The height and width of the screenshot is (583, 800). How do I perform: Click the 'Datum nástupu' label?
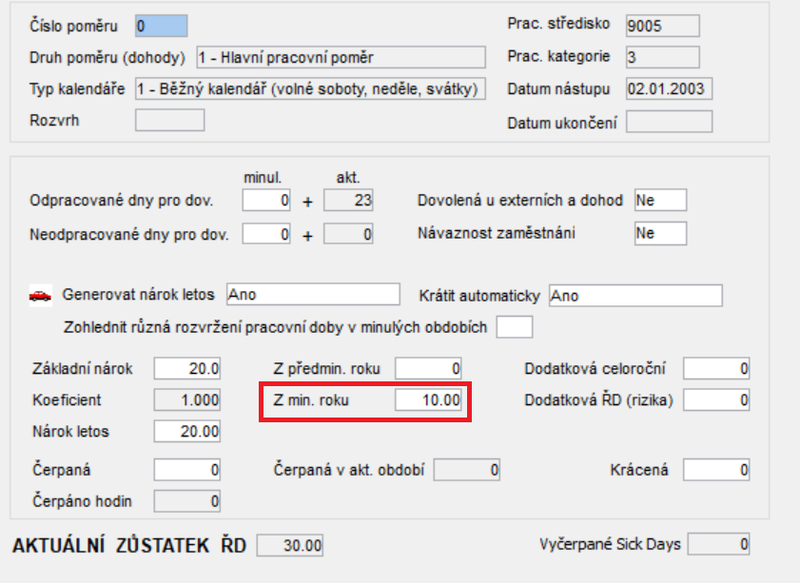pos(559,89)
